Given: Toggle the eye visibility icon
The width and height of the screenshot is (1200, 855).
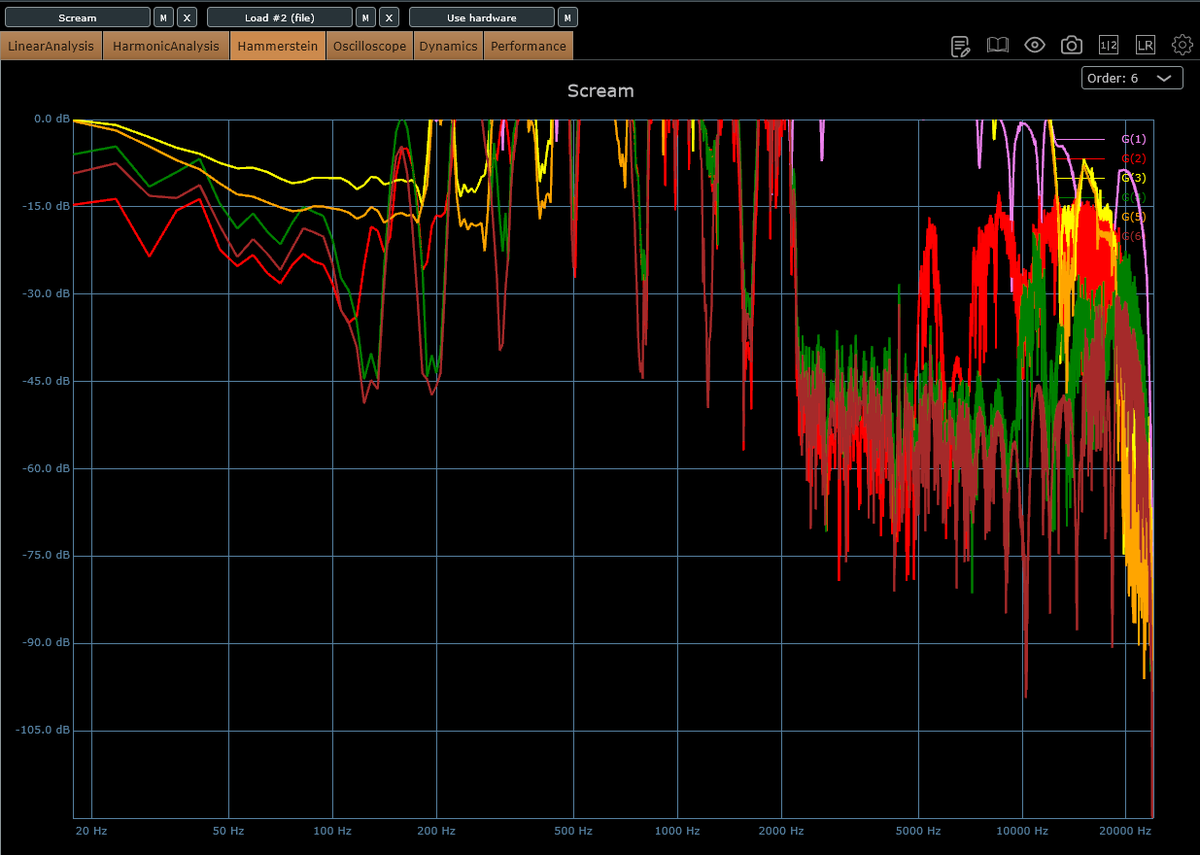Looking at the screenshot, I should point(1035,45).
